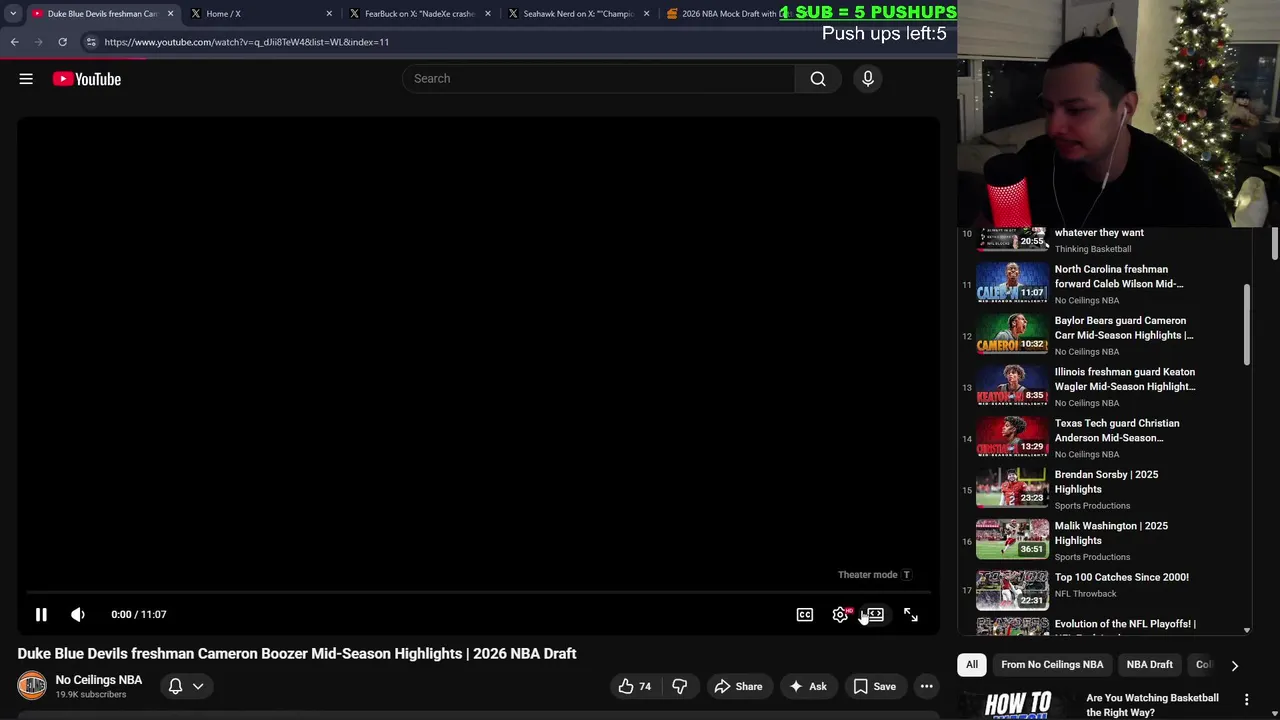This screenshot has width=1280, height=720.
Task: Open the YouTube guide hamburger menu
Action: 26,79
